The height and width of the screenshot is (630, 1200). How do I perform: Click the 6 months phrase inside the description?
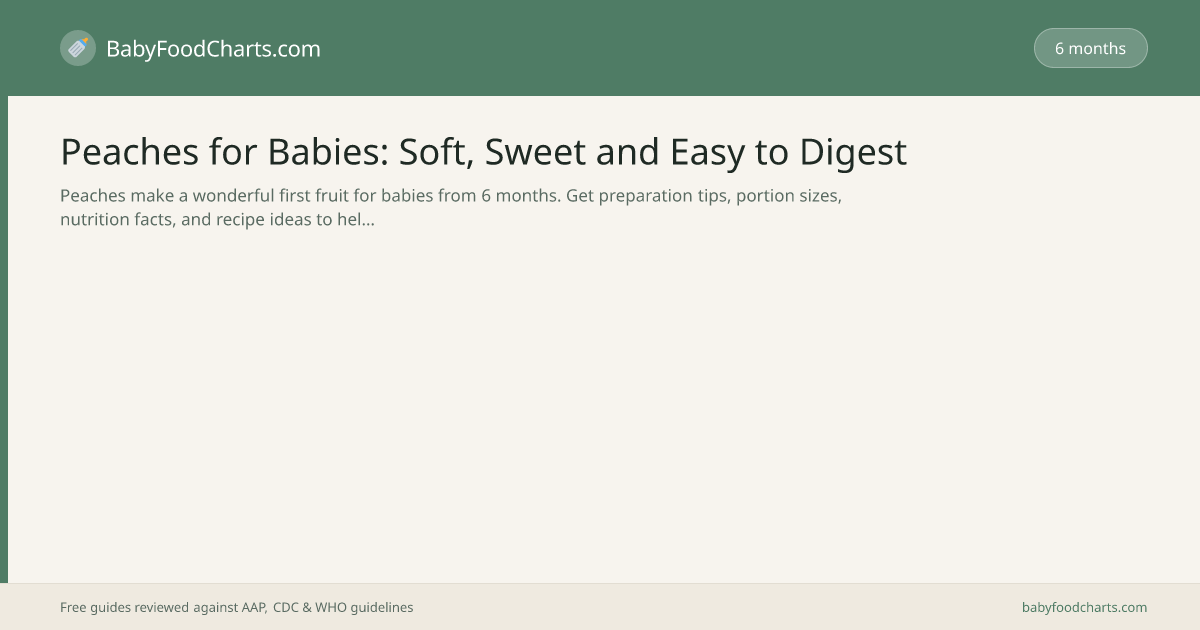coord(518,196)
